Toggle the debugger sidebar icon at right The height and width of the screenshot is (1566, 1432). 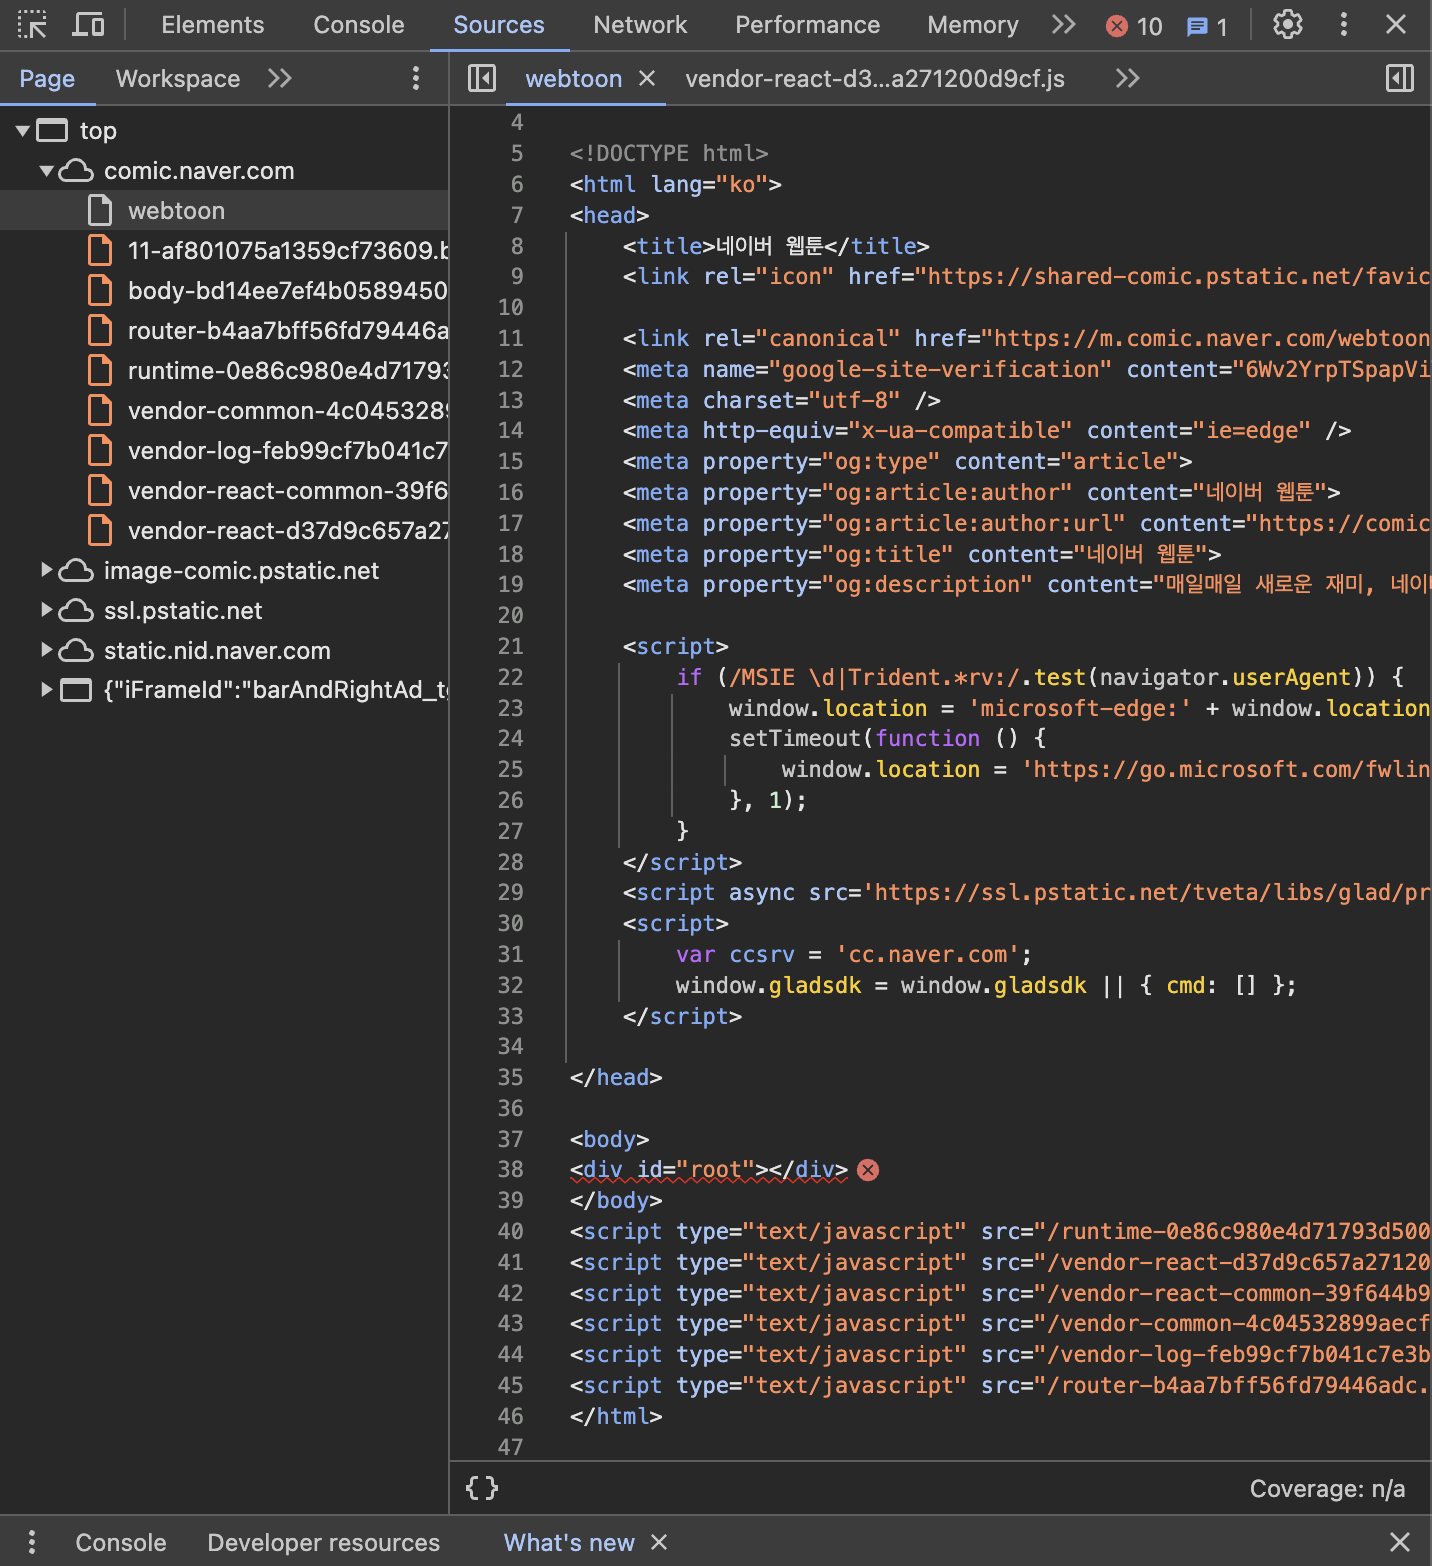pyautogui.click(x=1400, y=78)
